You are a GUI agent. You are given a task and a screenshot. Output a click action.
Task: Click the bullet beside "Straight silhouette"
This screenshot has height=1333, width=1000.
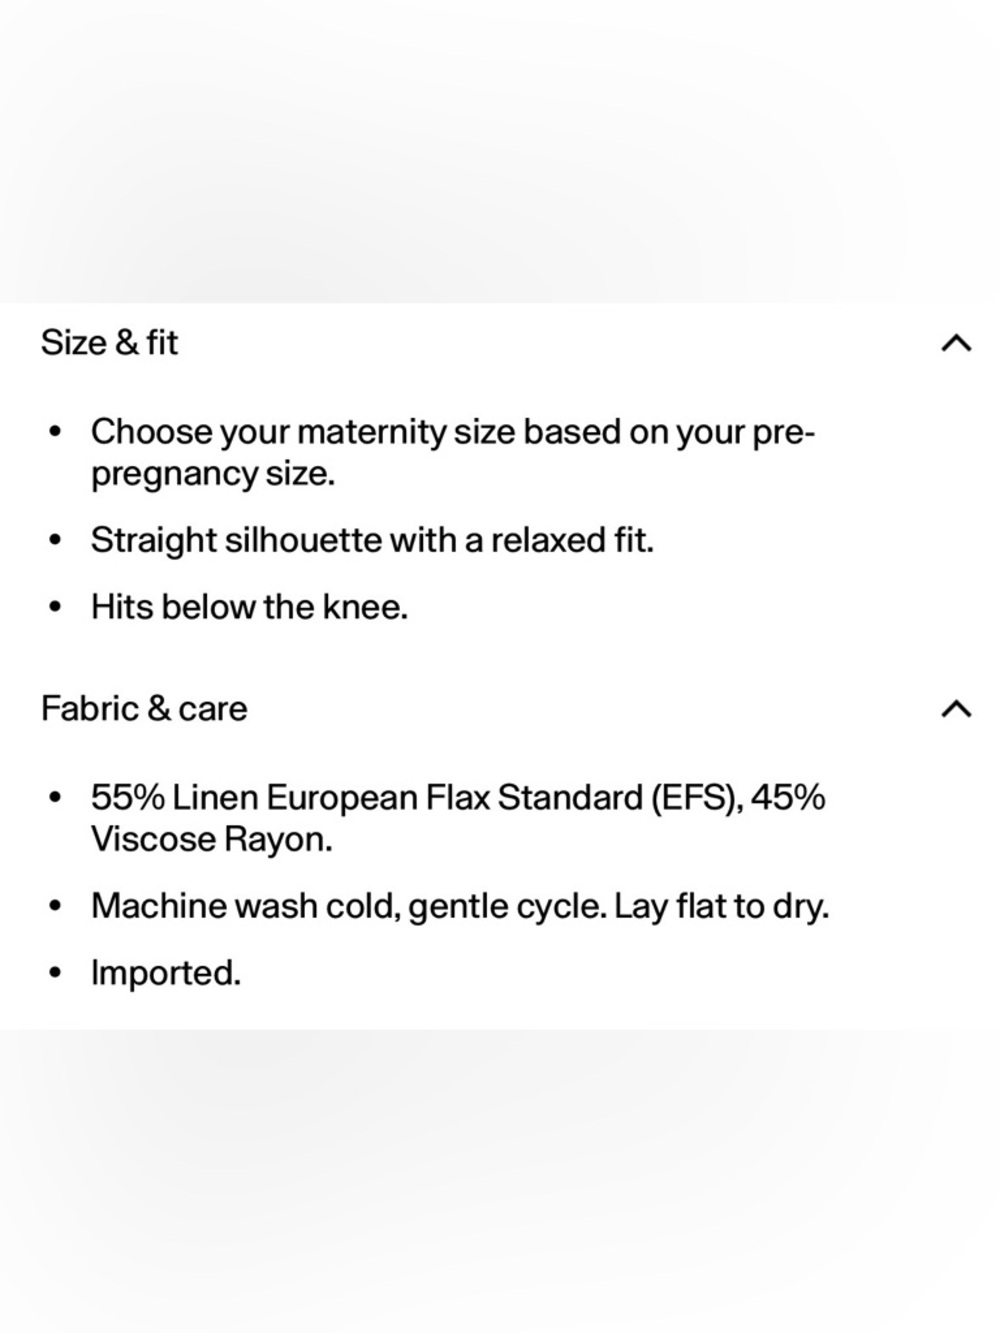coord(56,540)
